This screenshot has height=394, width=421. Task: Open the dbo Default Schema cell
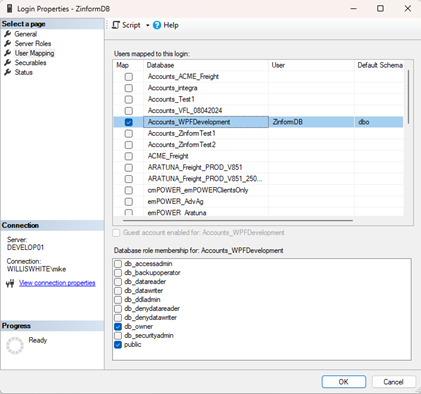click(379, 122)
